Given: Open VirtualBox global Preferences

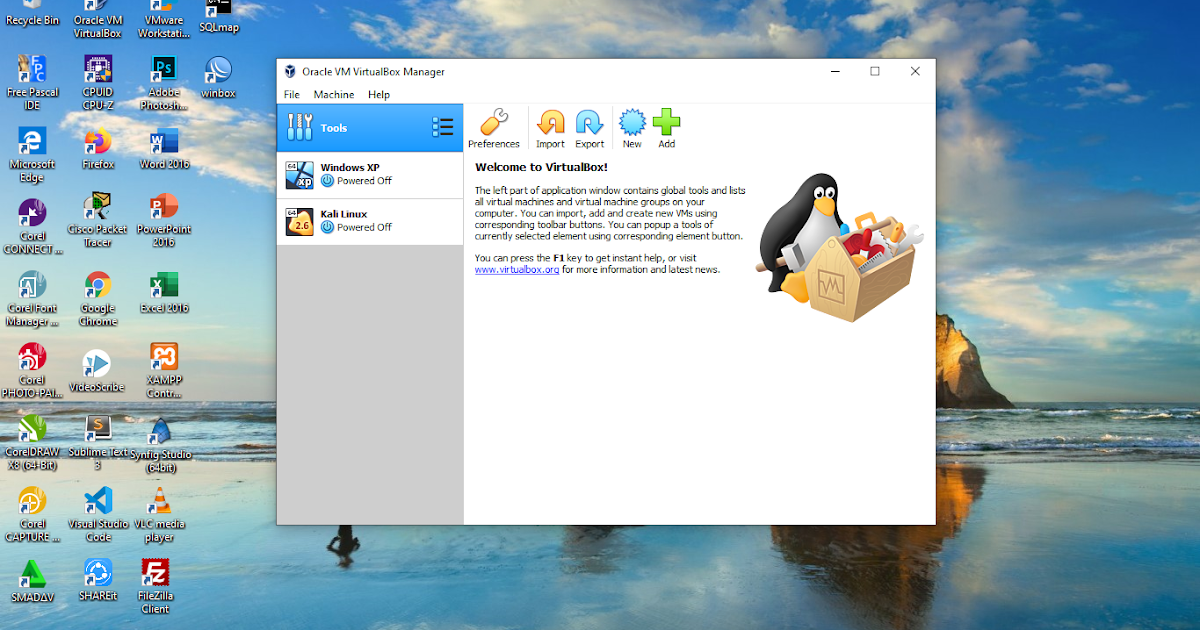Looking at the screenshot, I should [x=494, y=127].
